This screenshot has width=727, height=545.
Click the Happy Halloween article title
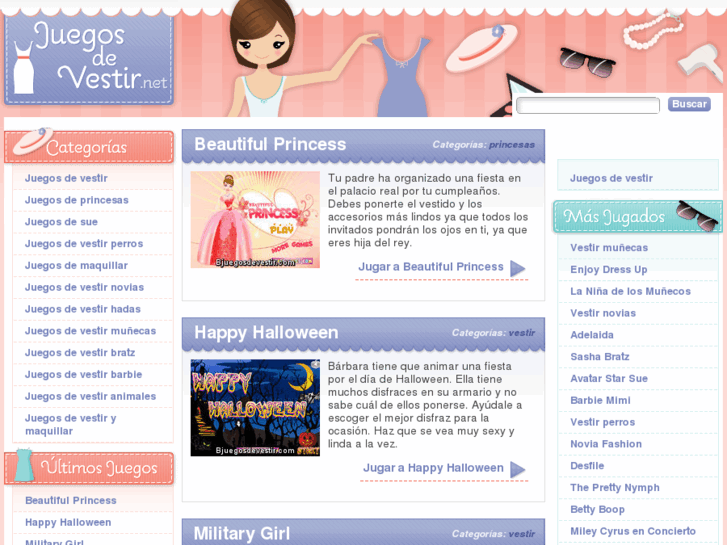point(266,333)
